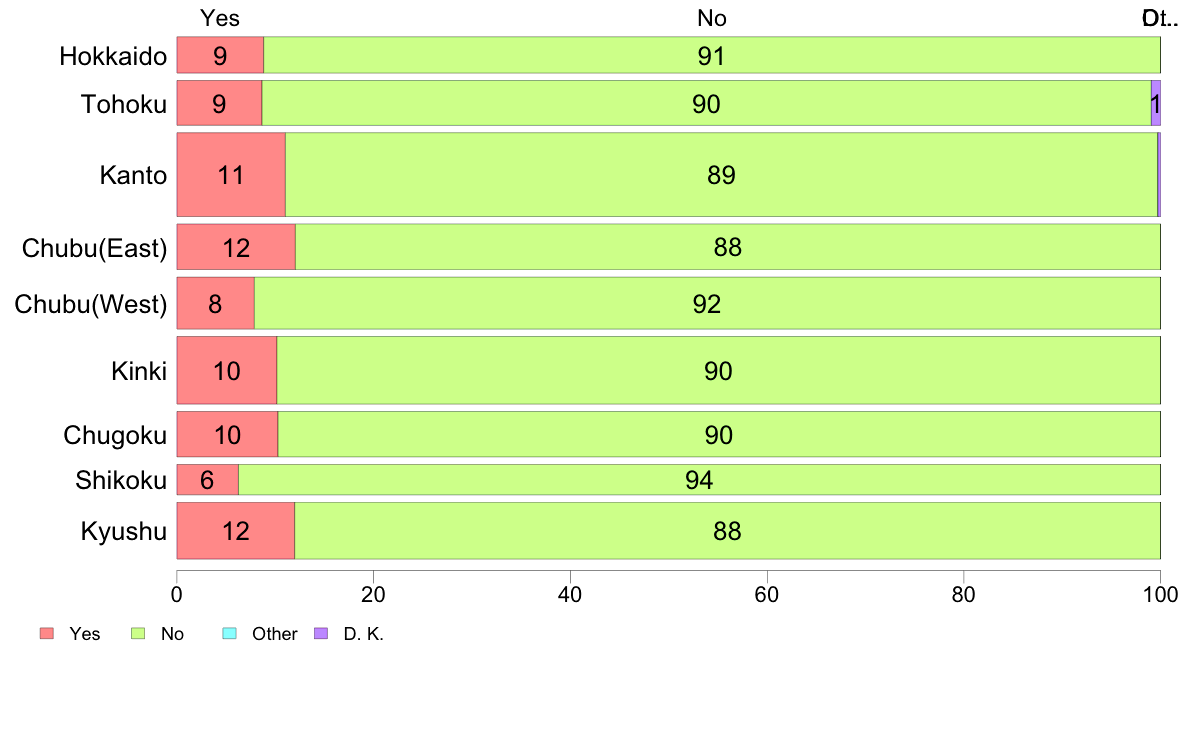Click the Kanto row label
Screen dimensions: 1188x736
point(132,176)
